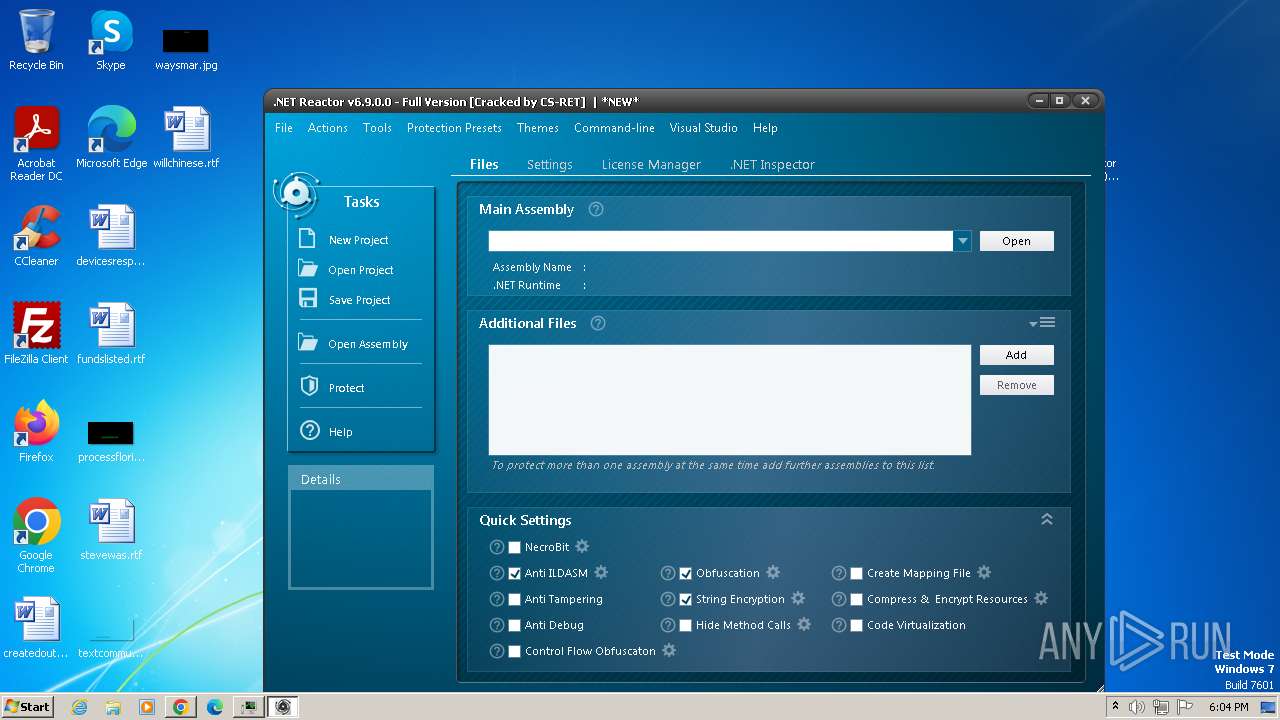Open the File menu
The image size is (1280, 720).
point(284,128)
